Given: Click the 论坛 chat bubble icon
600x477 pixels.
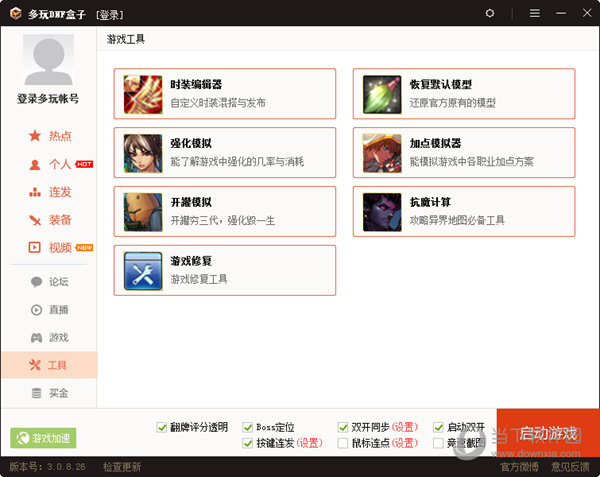Looking at the screenshot, I should pyautogui.click(x=36, y=282).
